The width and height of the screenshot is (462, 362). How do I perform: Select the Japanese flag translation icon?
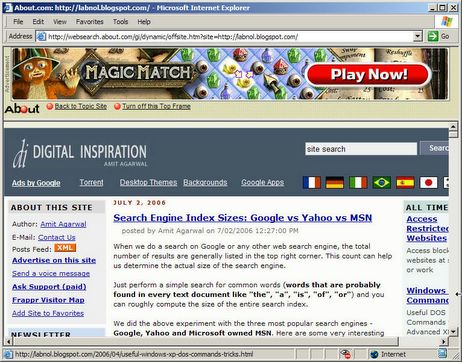pyautogui.click(x=429, y=182)
